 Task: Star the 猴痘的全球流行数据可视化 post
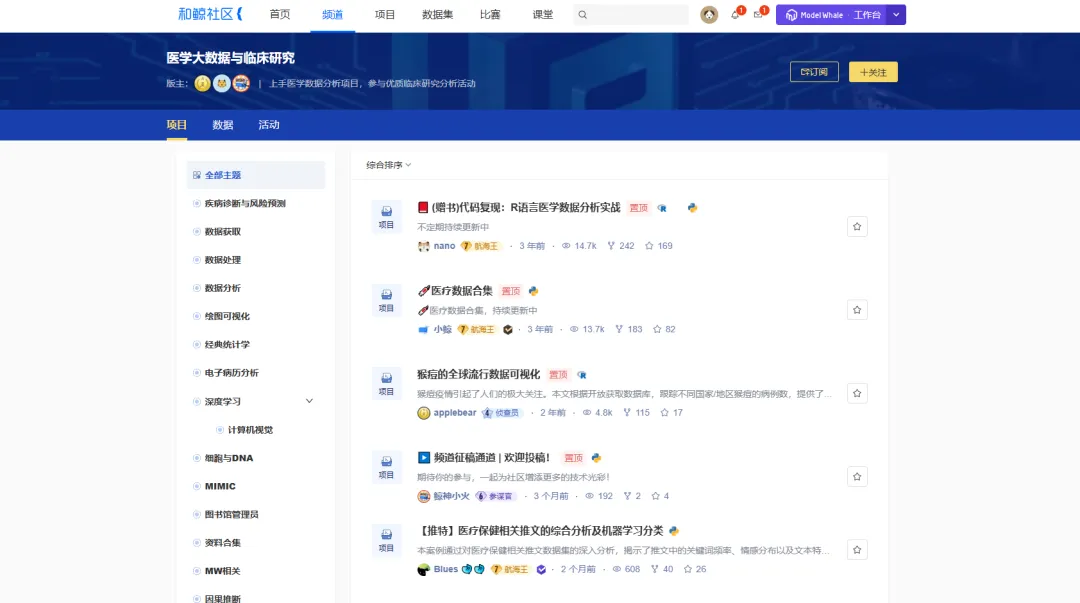pos(857,393)
